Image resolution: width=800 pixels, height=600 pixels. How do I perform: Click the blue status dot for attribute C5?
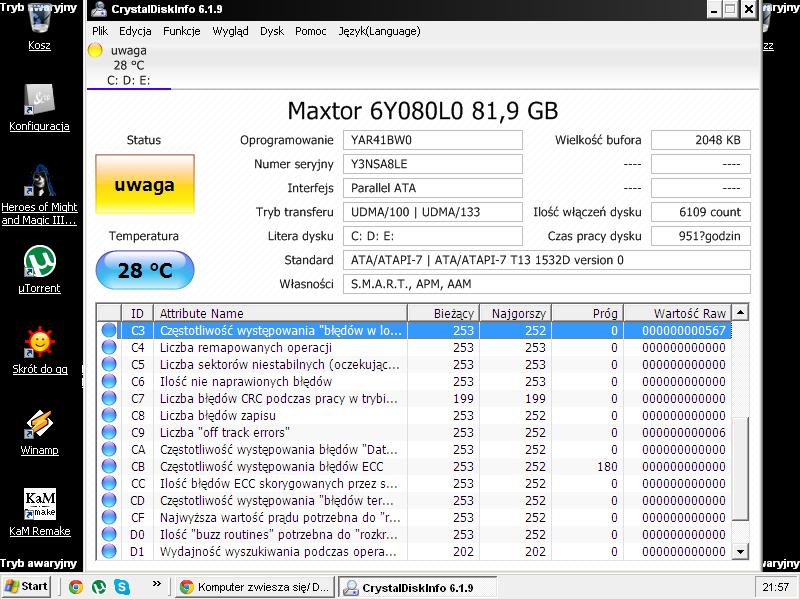tap(109, 364)
